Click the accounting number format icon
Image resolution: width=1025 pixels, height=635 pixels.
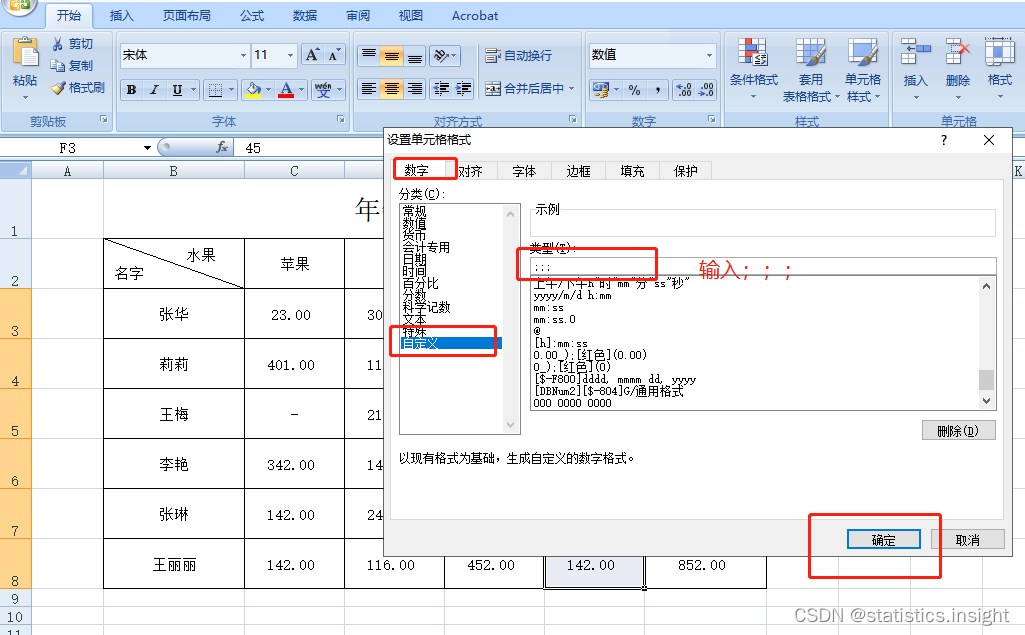click(600, 90)
